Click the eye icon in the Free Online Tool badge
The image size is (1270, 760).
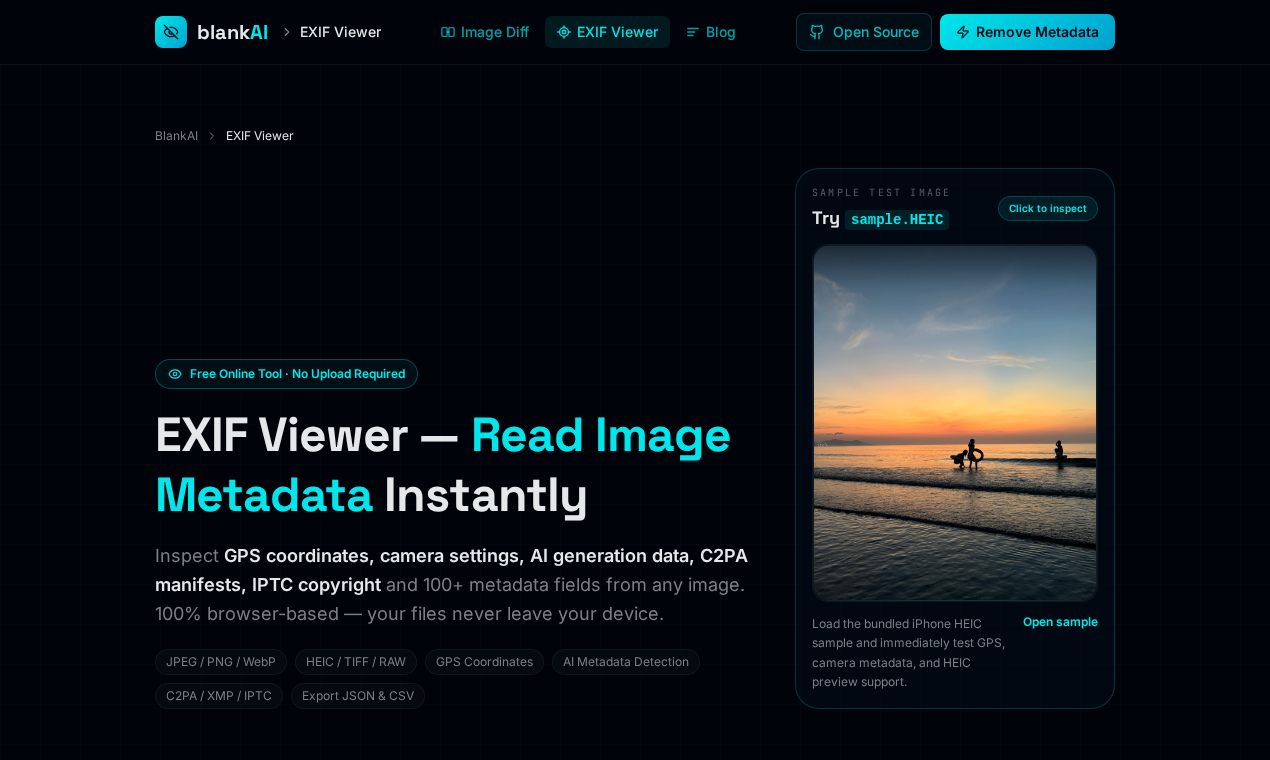click(173, 373)
